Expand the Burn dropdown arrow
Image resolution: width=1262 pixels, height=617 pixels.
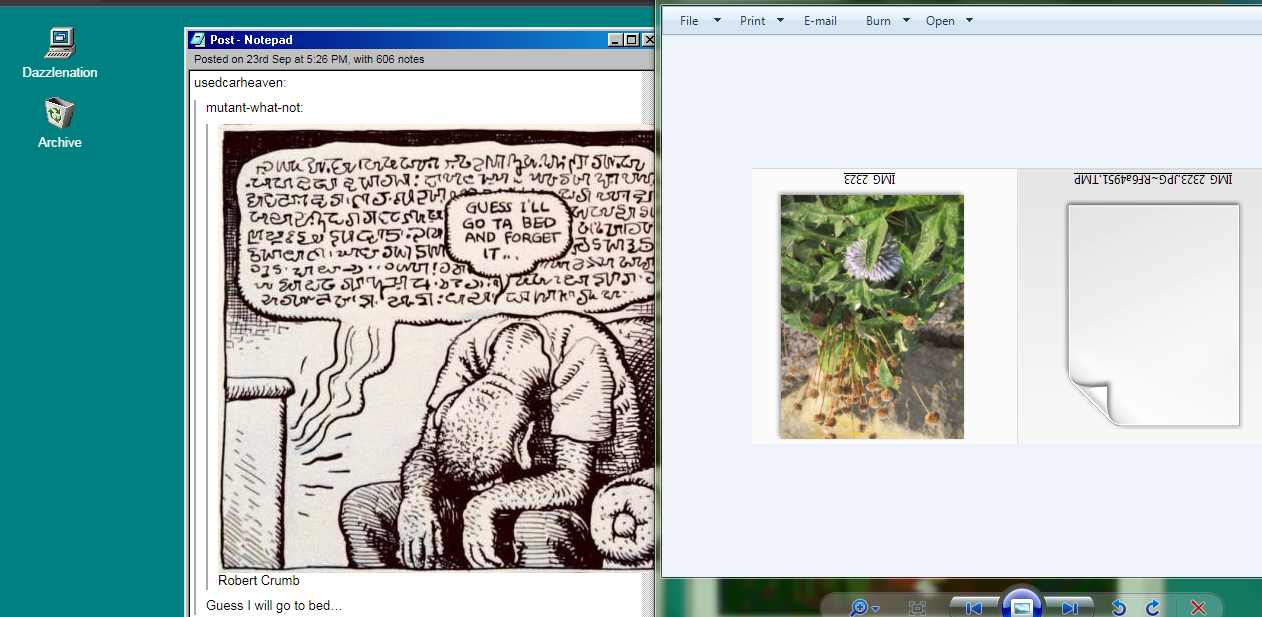coord(906,21)
